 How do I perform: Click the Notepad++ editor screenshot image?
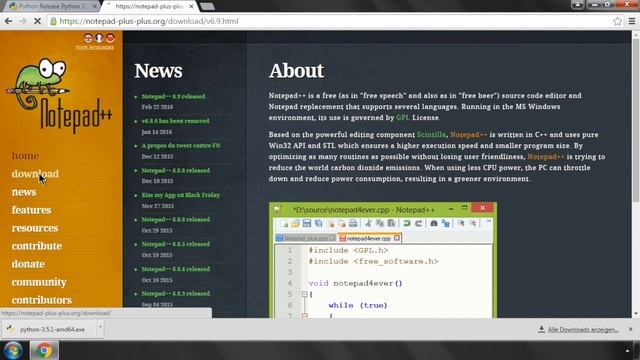383,260
